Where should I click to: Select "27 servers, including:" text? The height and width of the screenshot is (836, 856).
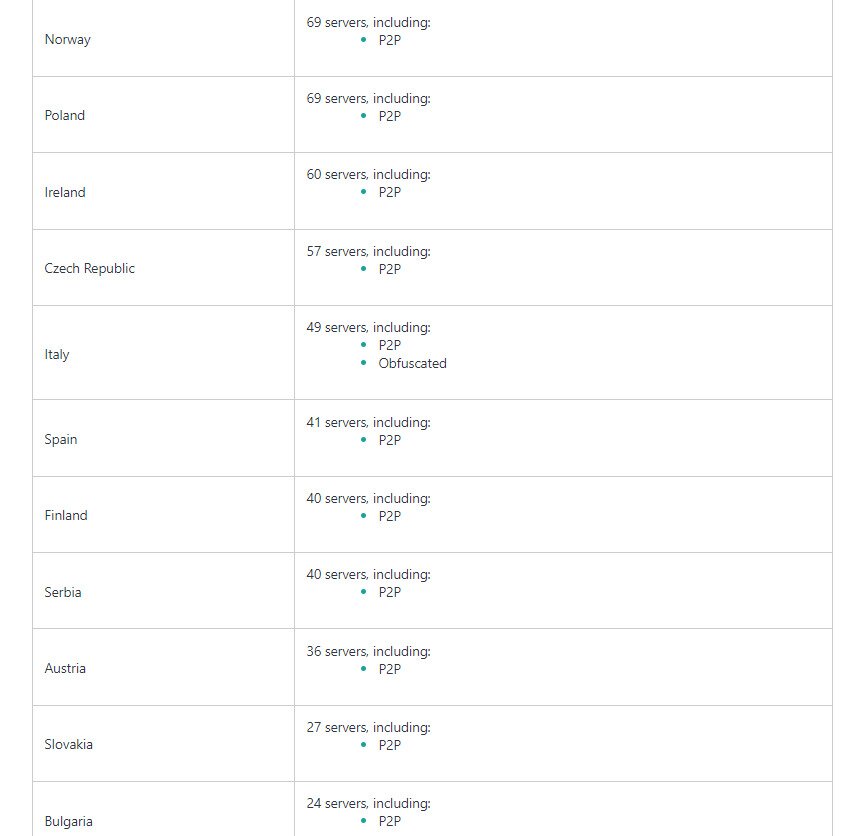(368, 727)
